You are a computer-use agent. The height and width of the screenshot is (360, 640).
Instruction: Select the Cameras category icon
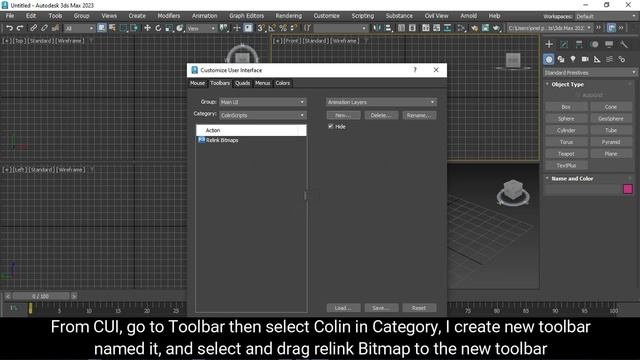[585, 59]
